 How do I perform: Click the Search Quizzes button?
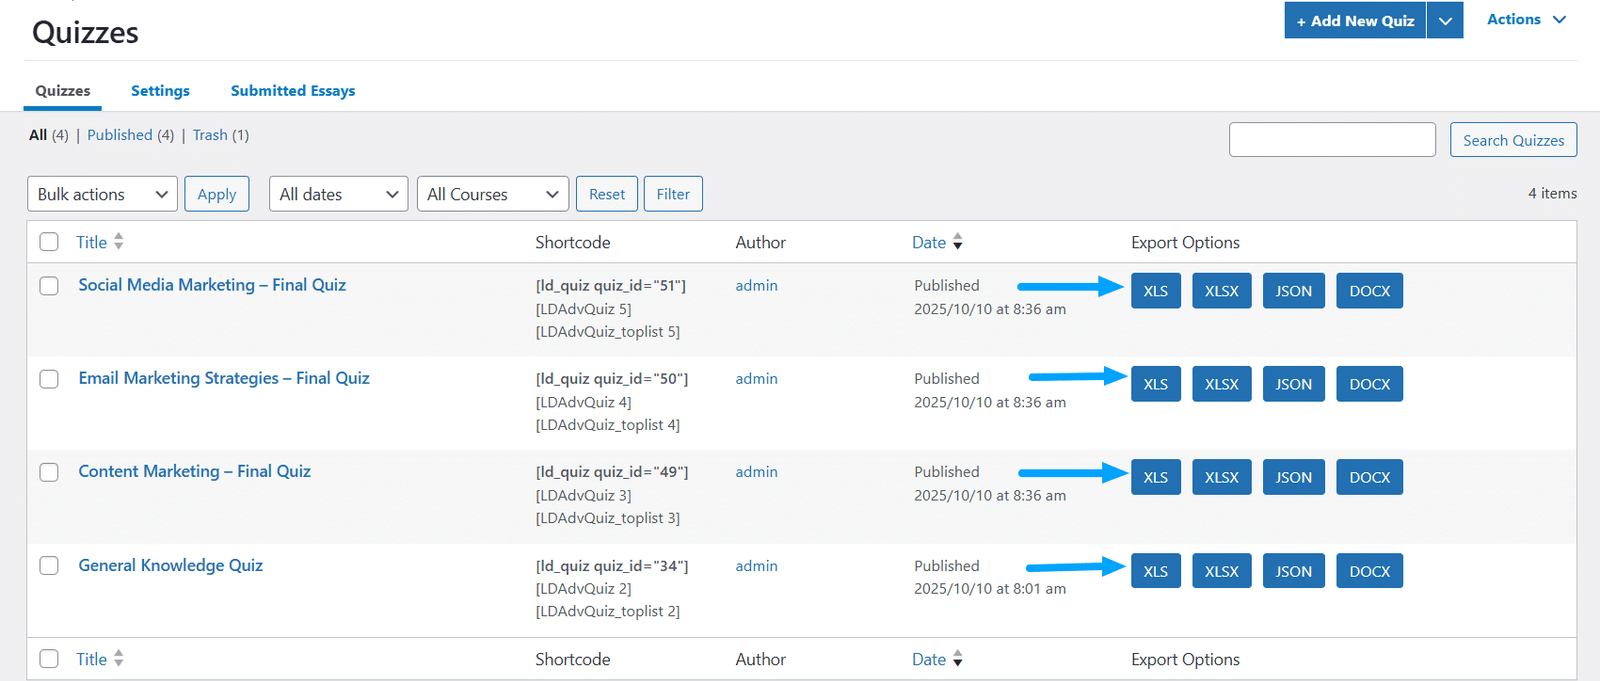point(1513,140)
